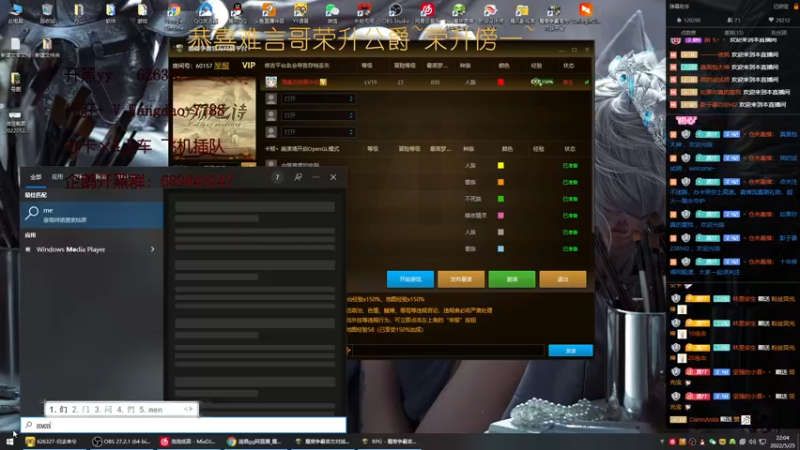Open the Recycle Bin desktop icon

[x=47, y=13]
